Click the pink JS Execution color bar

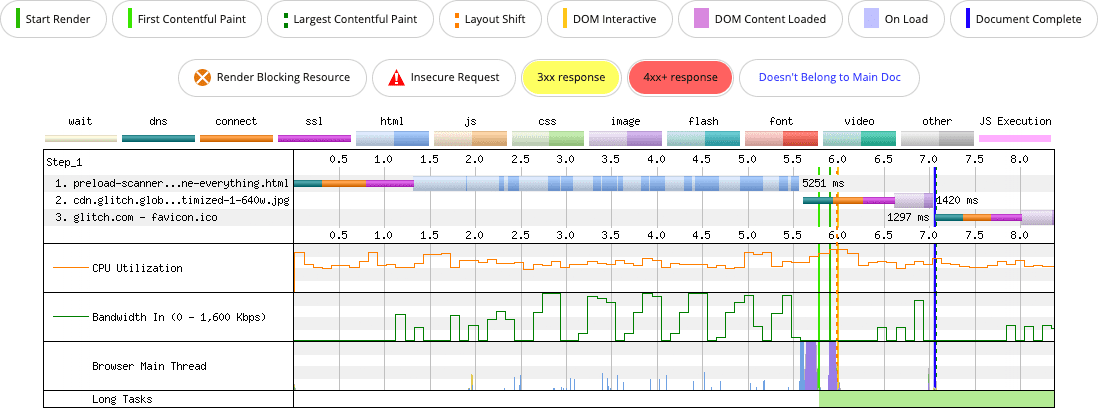tap(1014, 138)
